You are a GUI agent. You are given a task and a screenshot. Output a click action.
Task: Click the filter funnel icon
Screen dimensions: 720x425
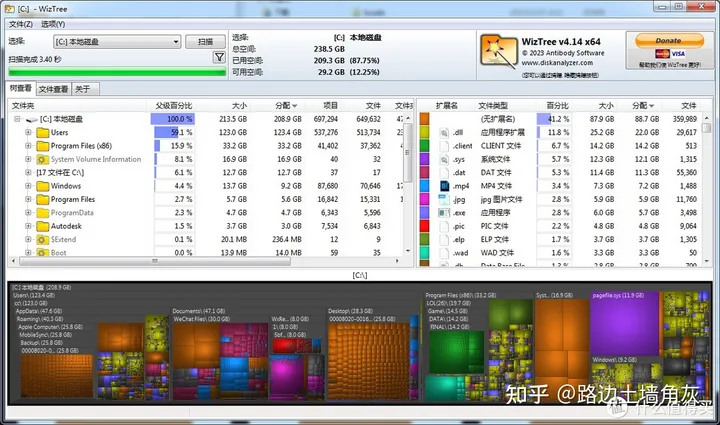(219, 57)
